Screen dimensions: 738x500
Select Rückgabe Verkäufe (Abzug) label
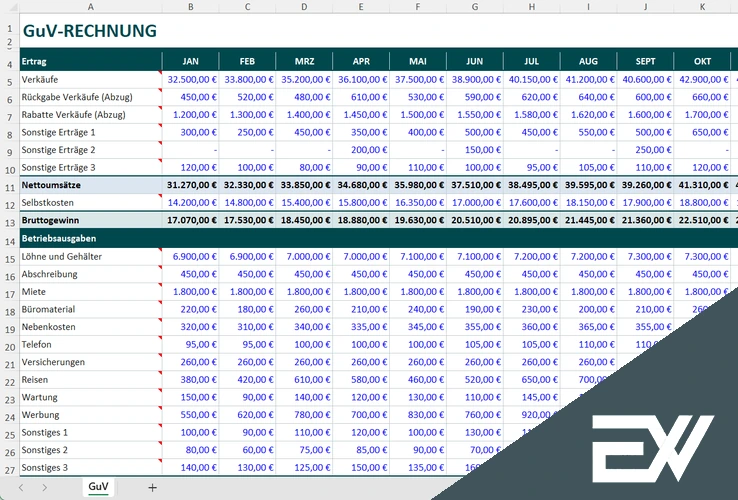coord(91,97)
